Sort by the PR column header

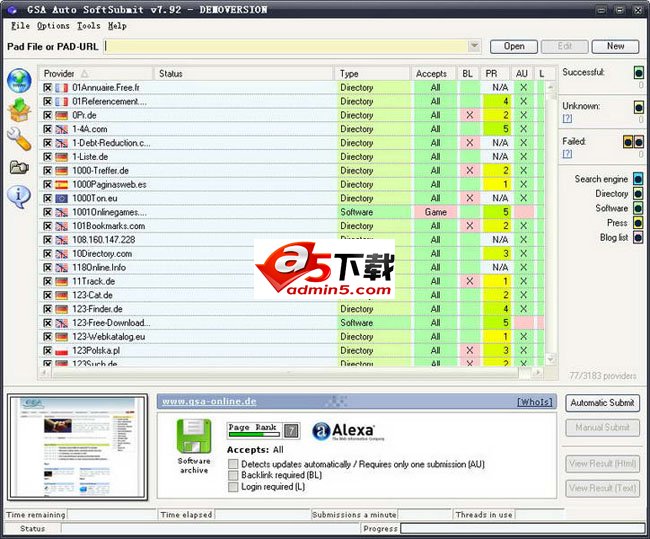point(495,74)
